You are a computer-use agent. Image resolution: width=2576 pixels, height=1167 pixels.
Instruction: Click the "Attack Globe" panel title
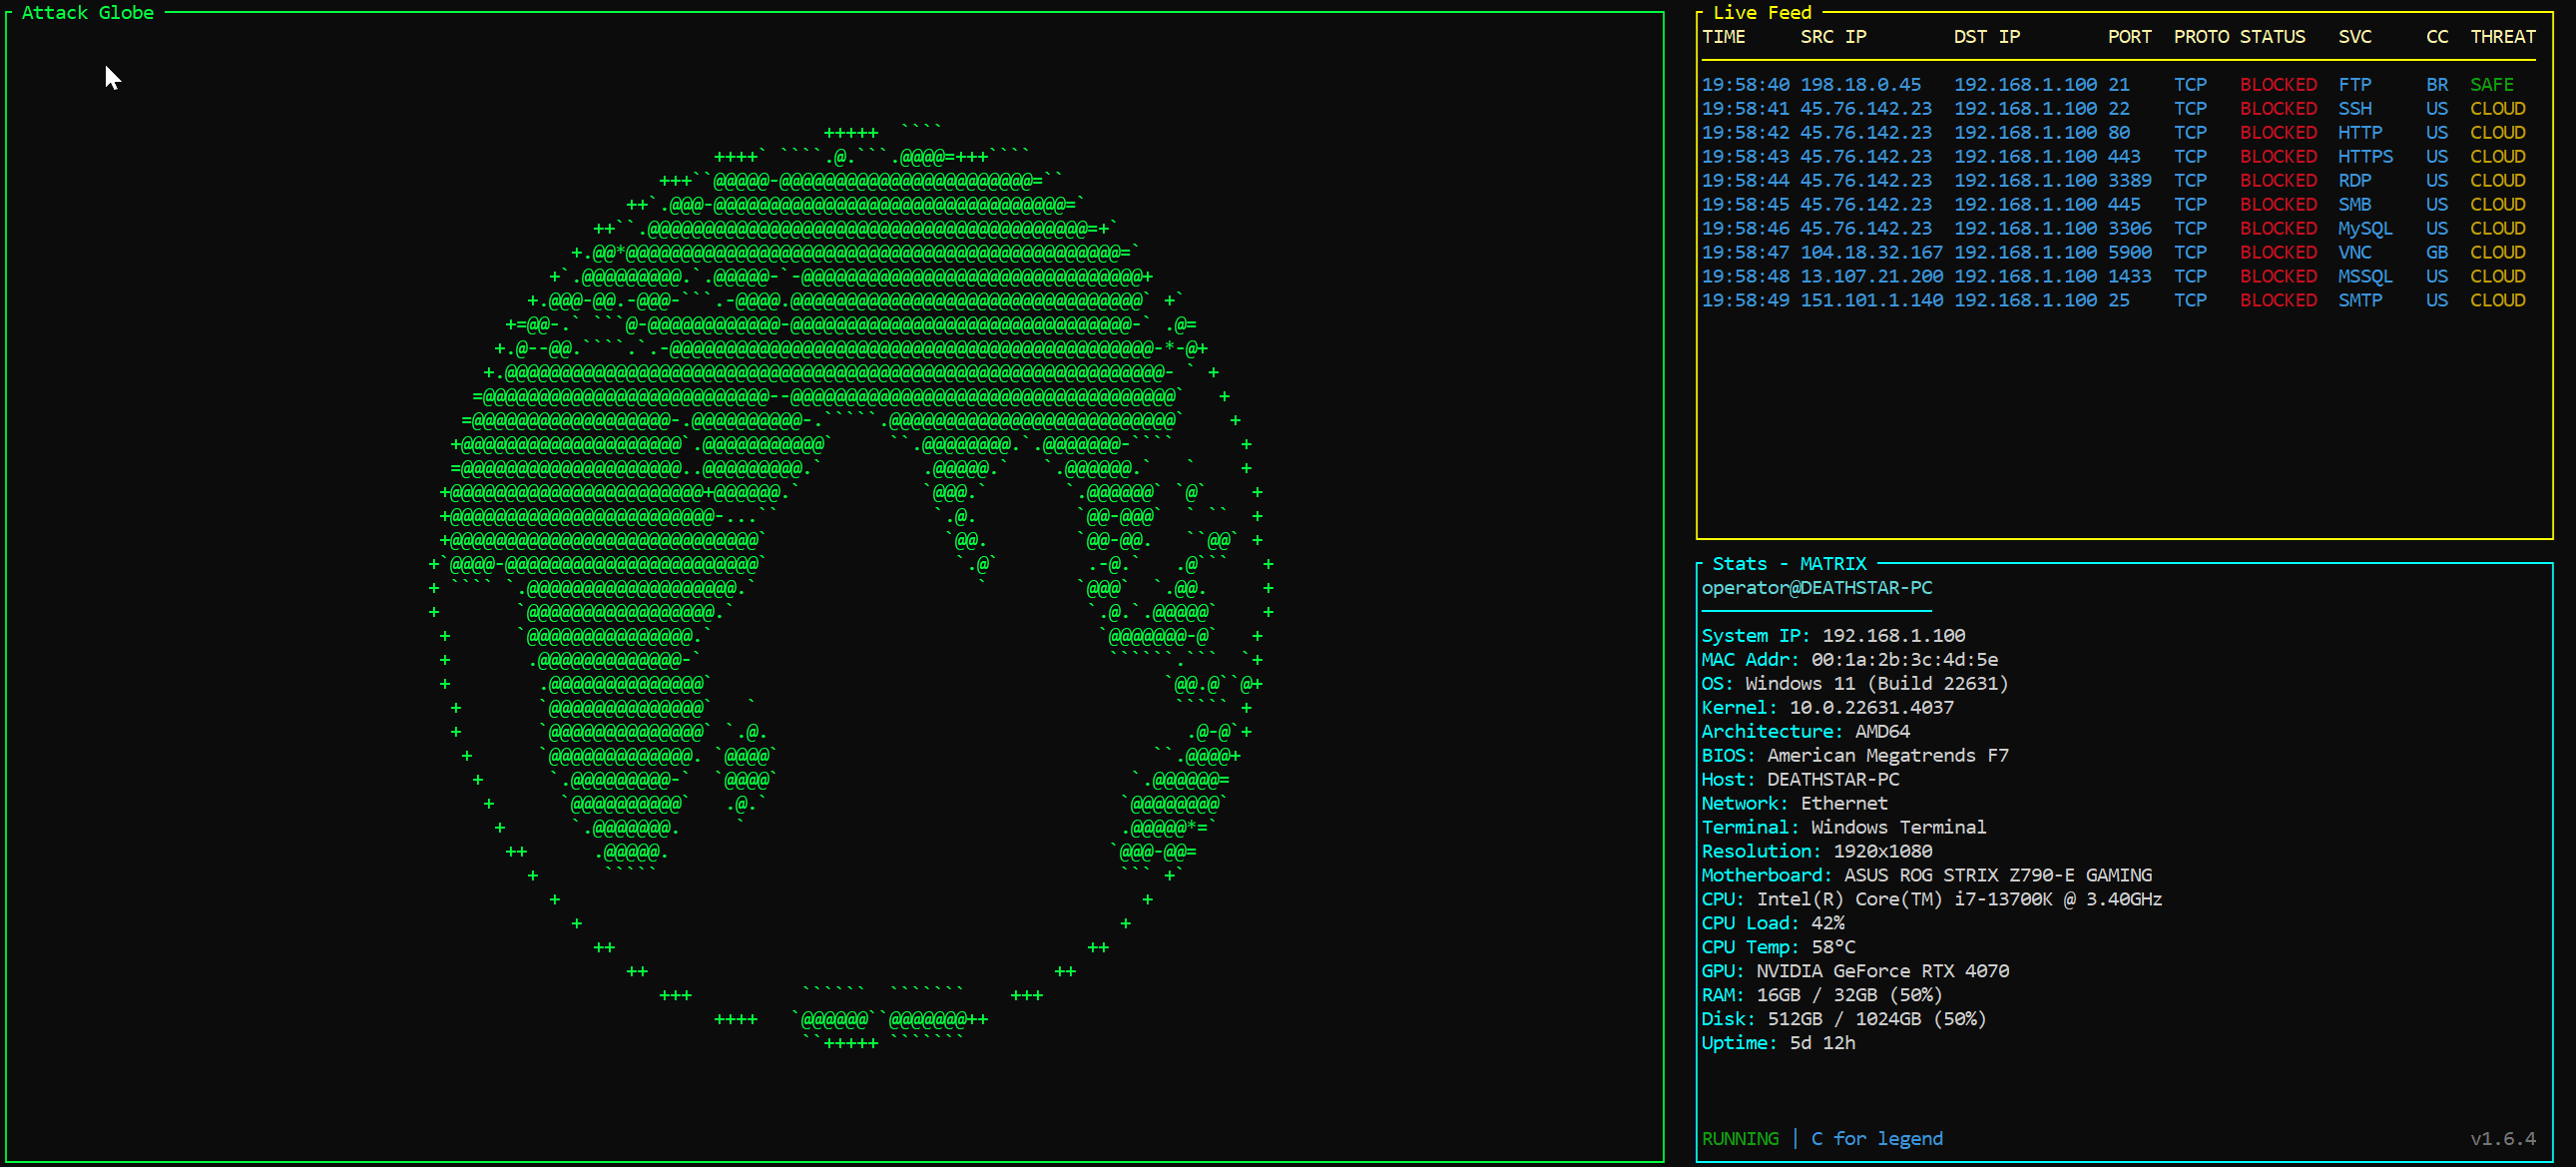click(88, 13)
